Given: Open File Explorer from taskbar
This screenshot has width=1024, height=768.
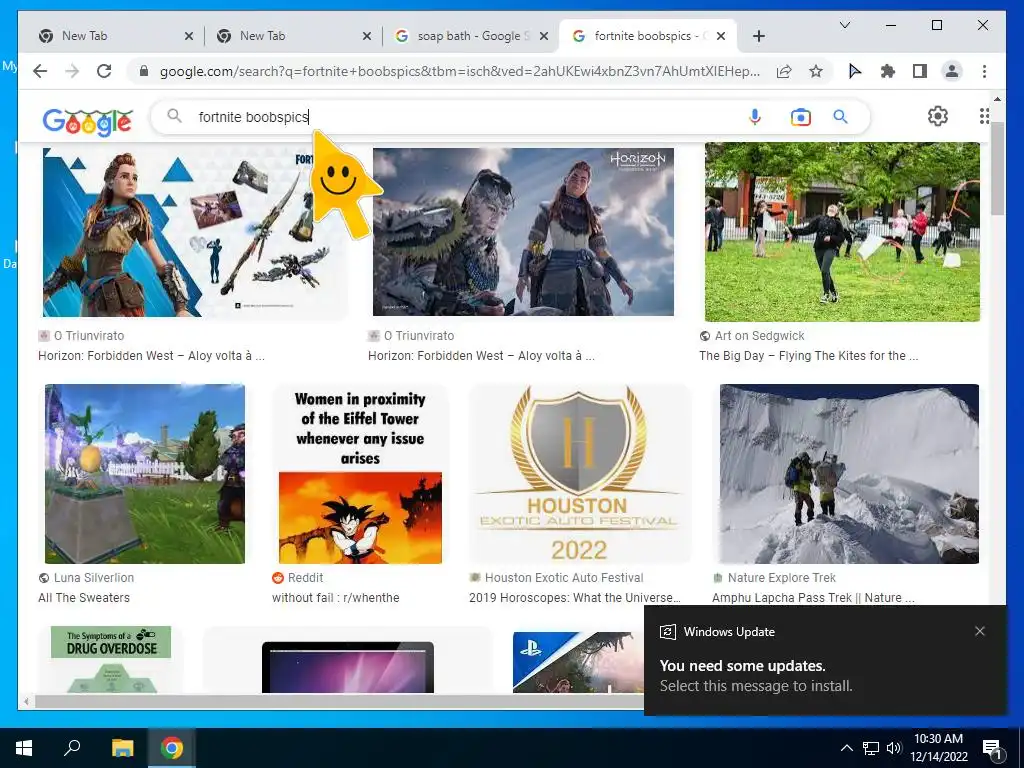Looking at the screenshot, I should point(122,748).
